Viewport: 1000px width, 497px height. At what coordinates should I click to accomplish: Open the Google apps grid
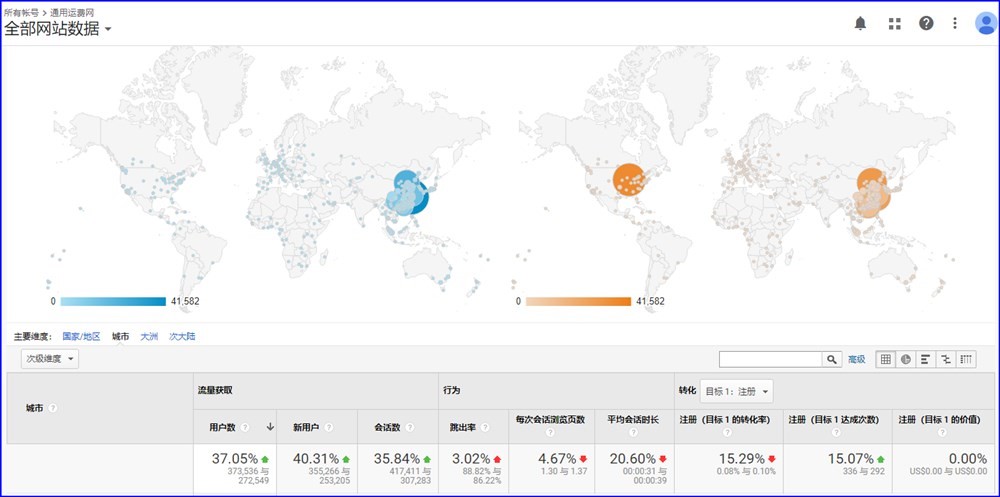894,23
